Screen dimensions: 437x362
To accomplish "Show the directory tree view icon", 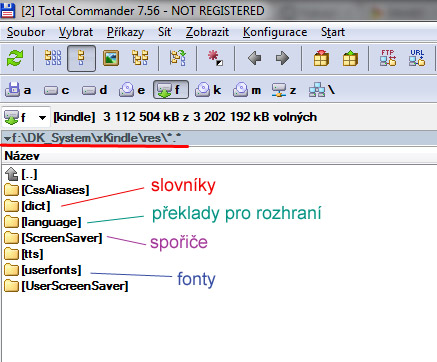I will coord(140,58).
